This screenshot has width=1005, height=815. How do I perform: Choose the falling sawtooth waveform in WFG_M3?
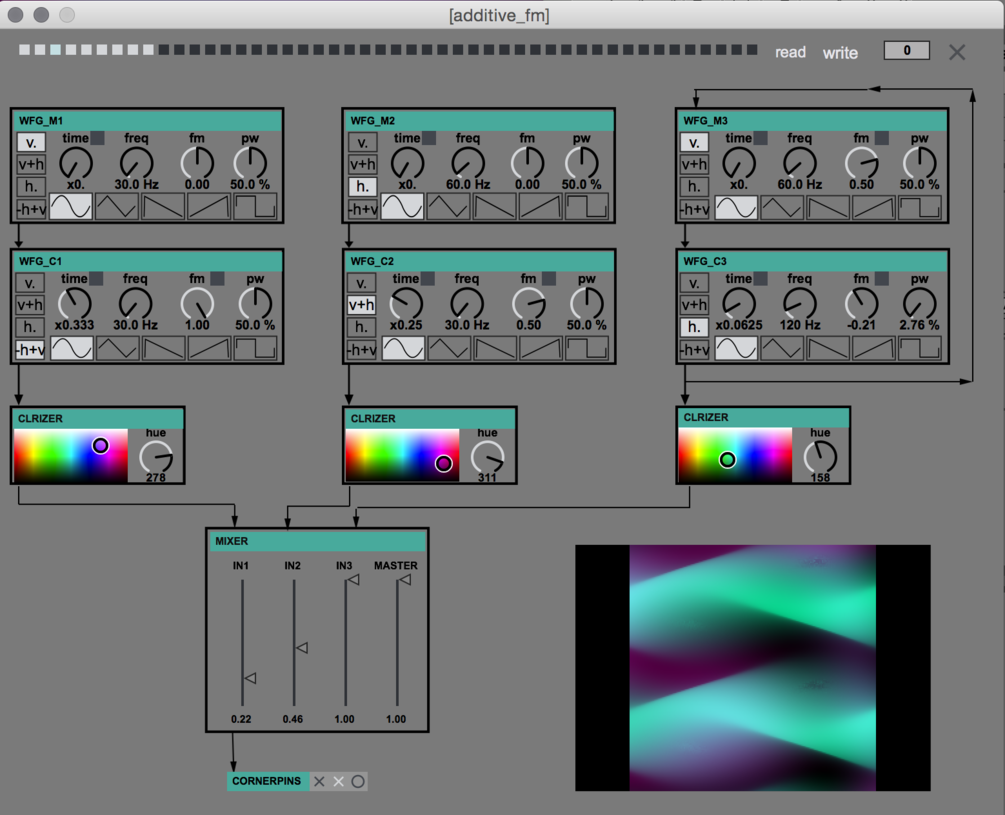pyautogui.click(x=828, y=207)
